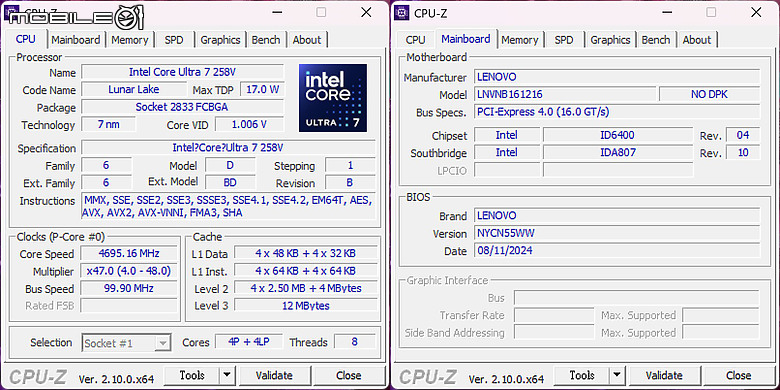Click Tools button in left window
Viewport: 780px width, 390px height.
point(192,375)
